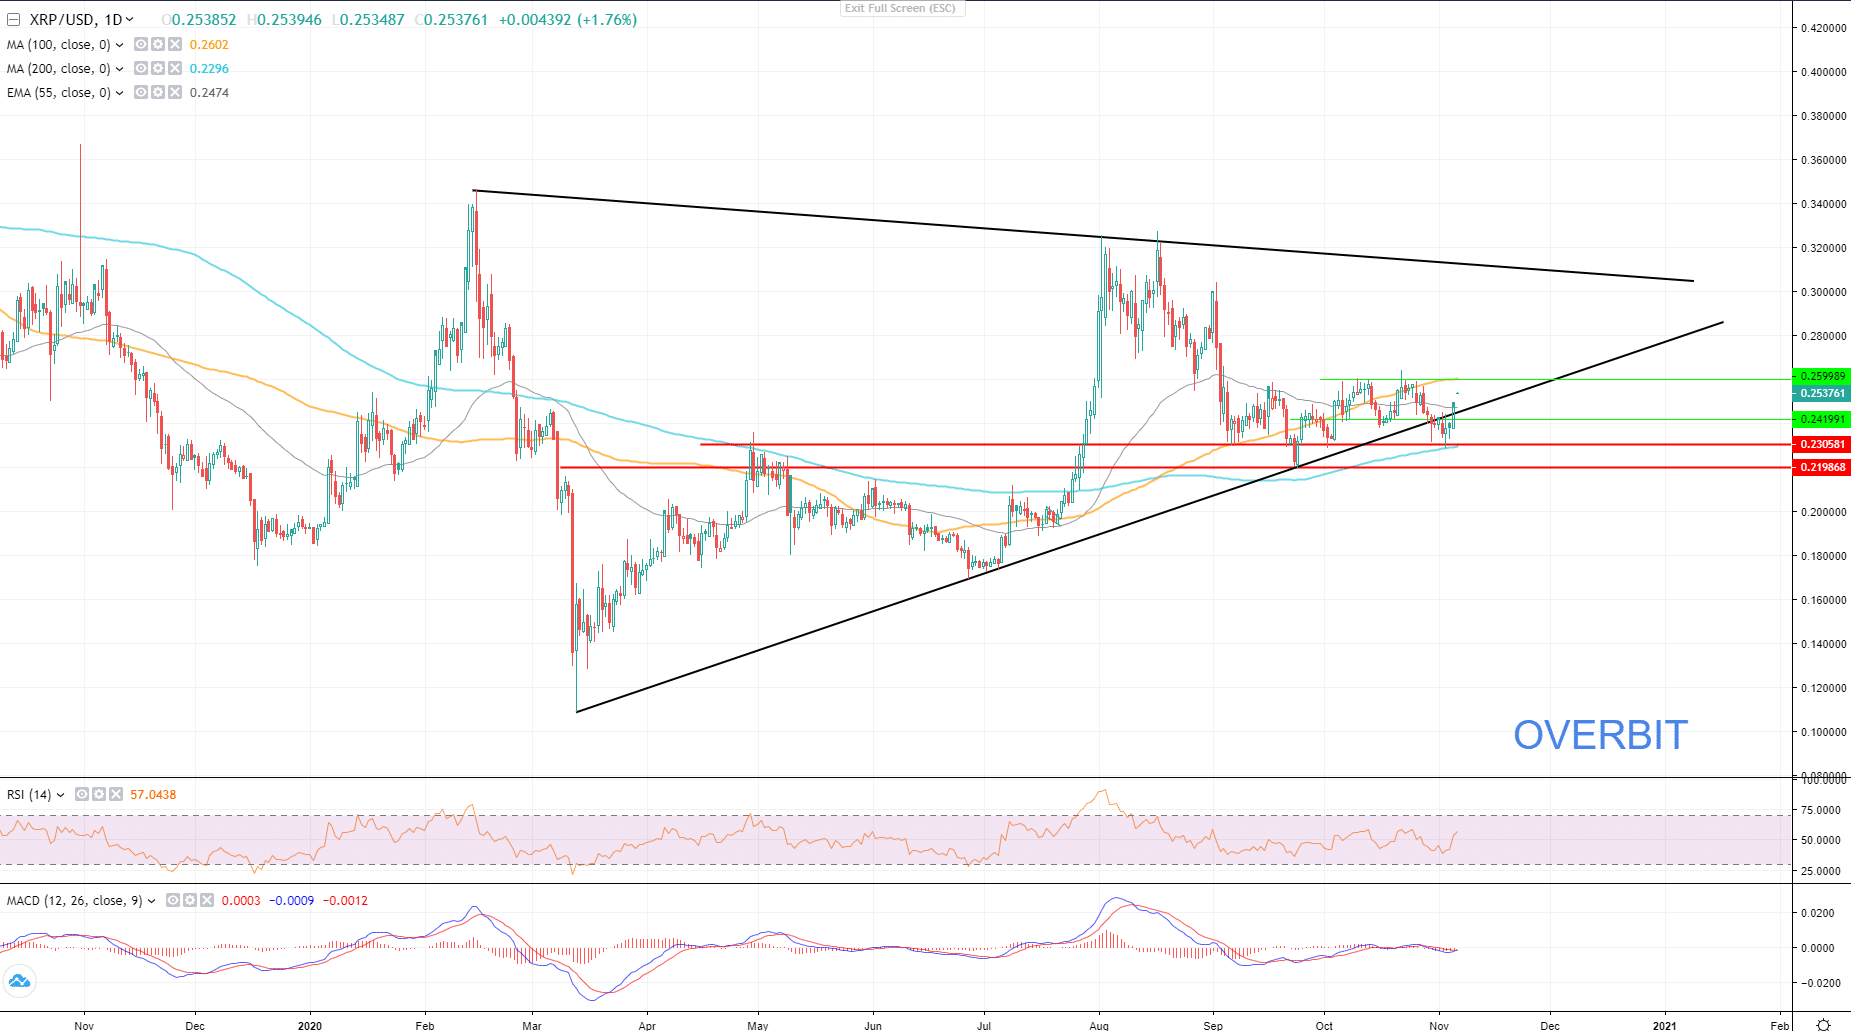Remove the MACD indicator via X

207,901
